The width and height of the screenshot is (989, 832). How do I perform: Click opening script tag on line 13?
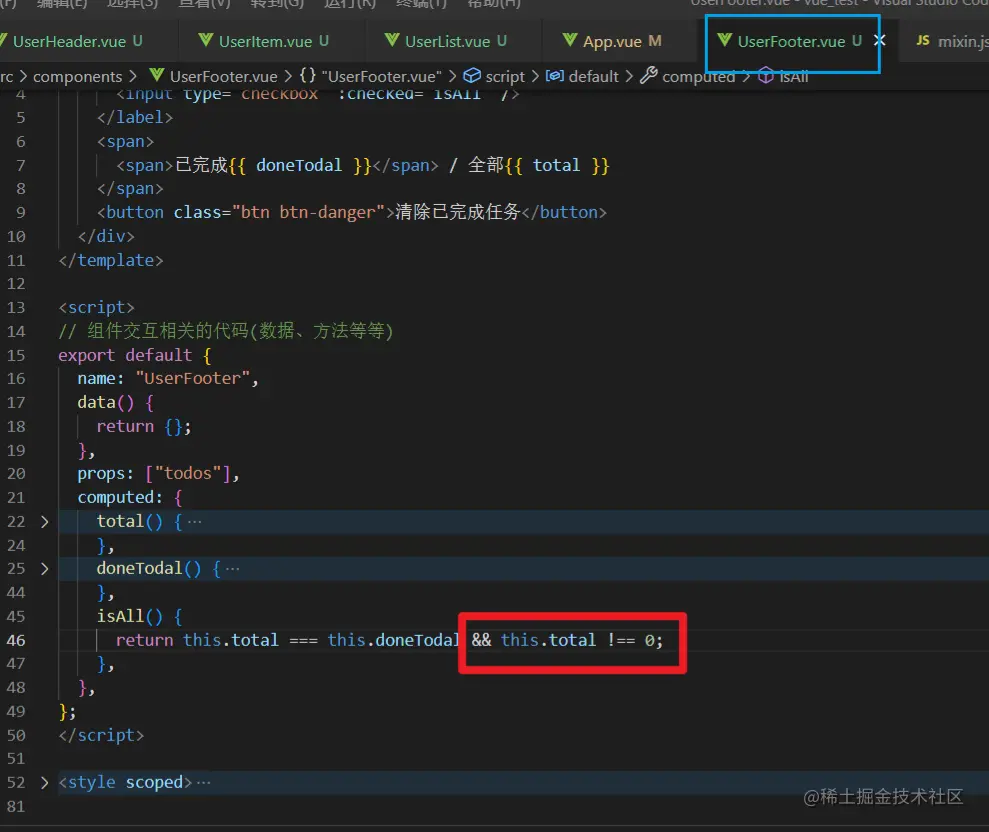pos(97,307)
